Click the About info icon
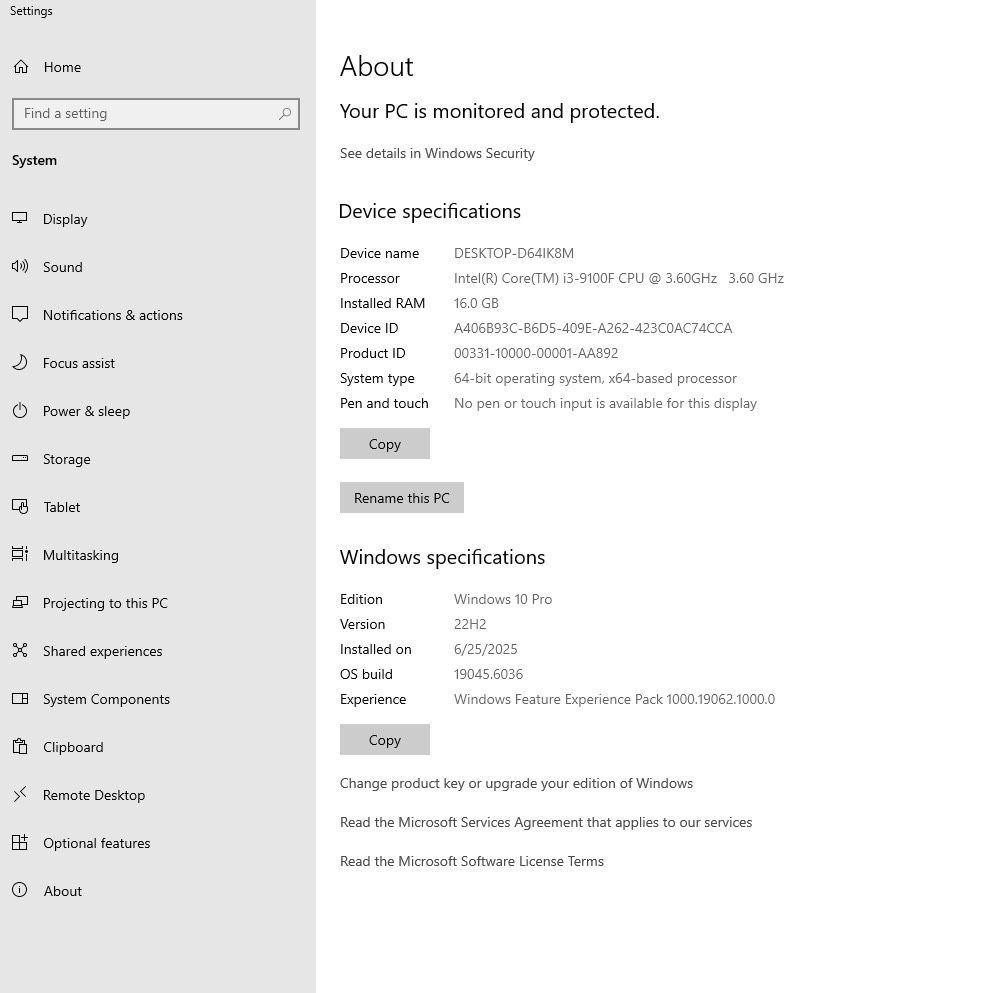This screenshot has width=992, height=993. (20, 891)
